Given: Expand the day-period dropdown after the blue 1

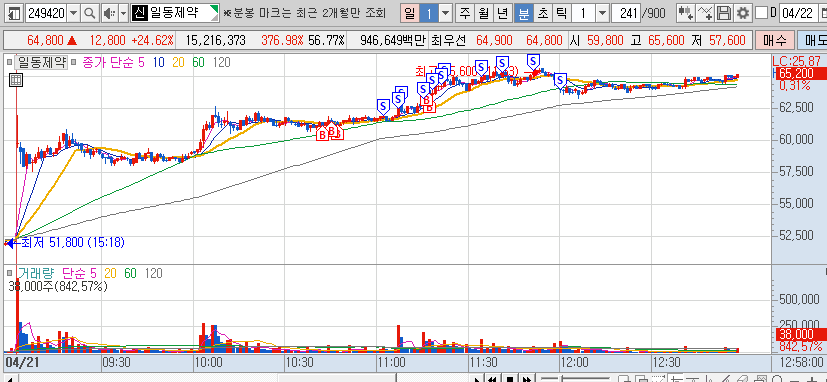Looking at the screenshot, I should [446, 13].
